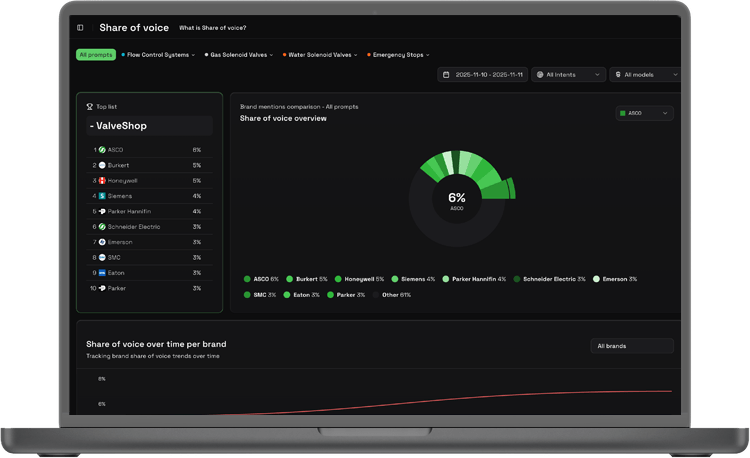Toggle SMC 3% legend entry
The width and height of the screenshot is (750, 458).
pyautogui.click(x=260, y=295)
